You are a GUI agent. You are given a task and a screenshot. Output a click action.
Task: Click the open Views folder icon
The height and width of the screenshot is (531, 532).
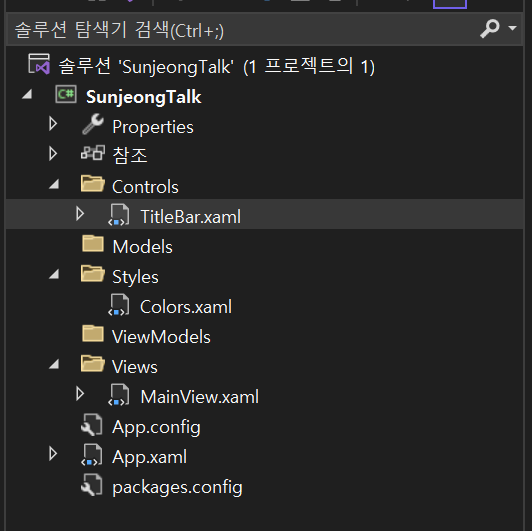click(93, 363)
